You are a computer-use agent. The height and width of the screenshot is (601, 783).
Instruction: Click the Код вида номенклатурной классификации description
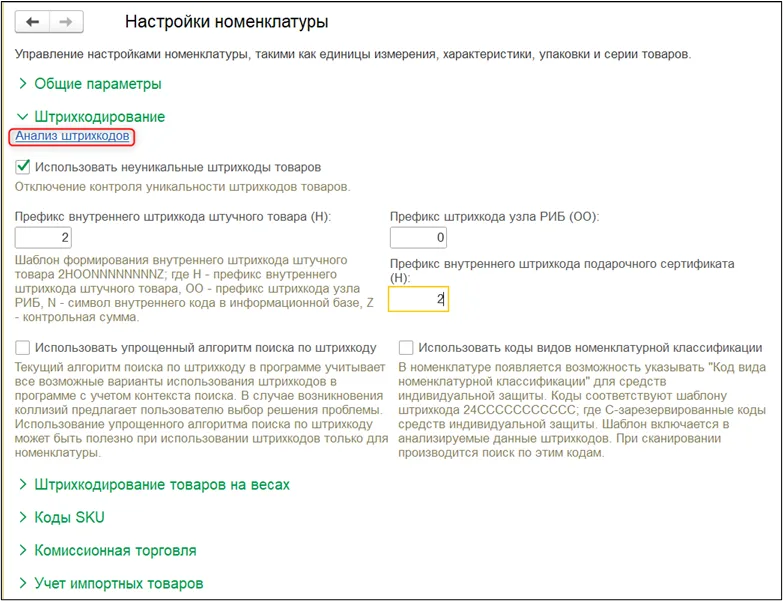click(582, 410)
